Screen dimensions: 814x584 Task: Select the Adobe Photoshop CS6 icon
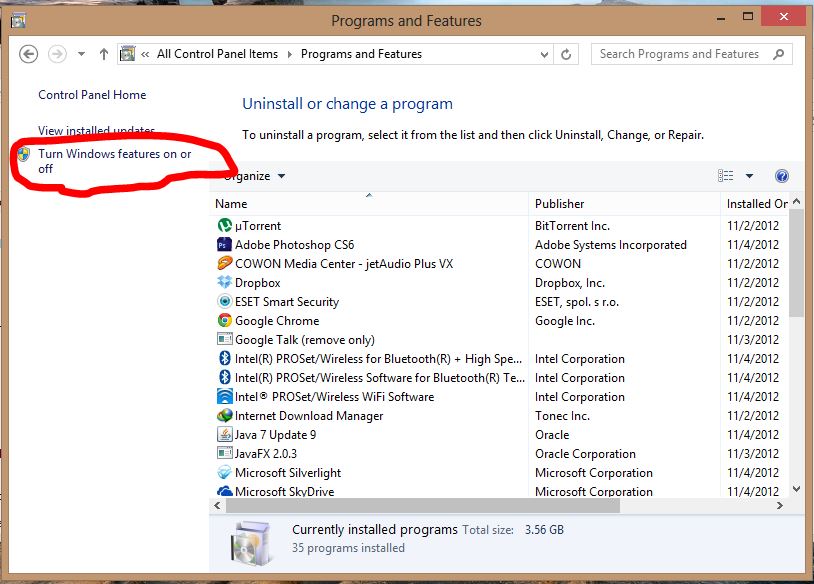pos(224,245)
